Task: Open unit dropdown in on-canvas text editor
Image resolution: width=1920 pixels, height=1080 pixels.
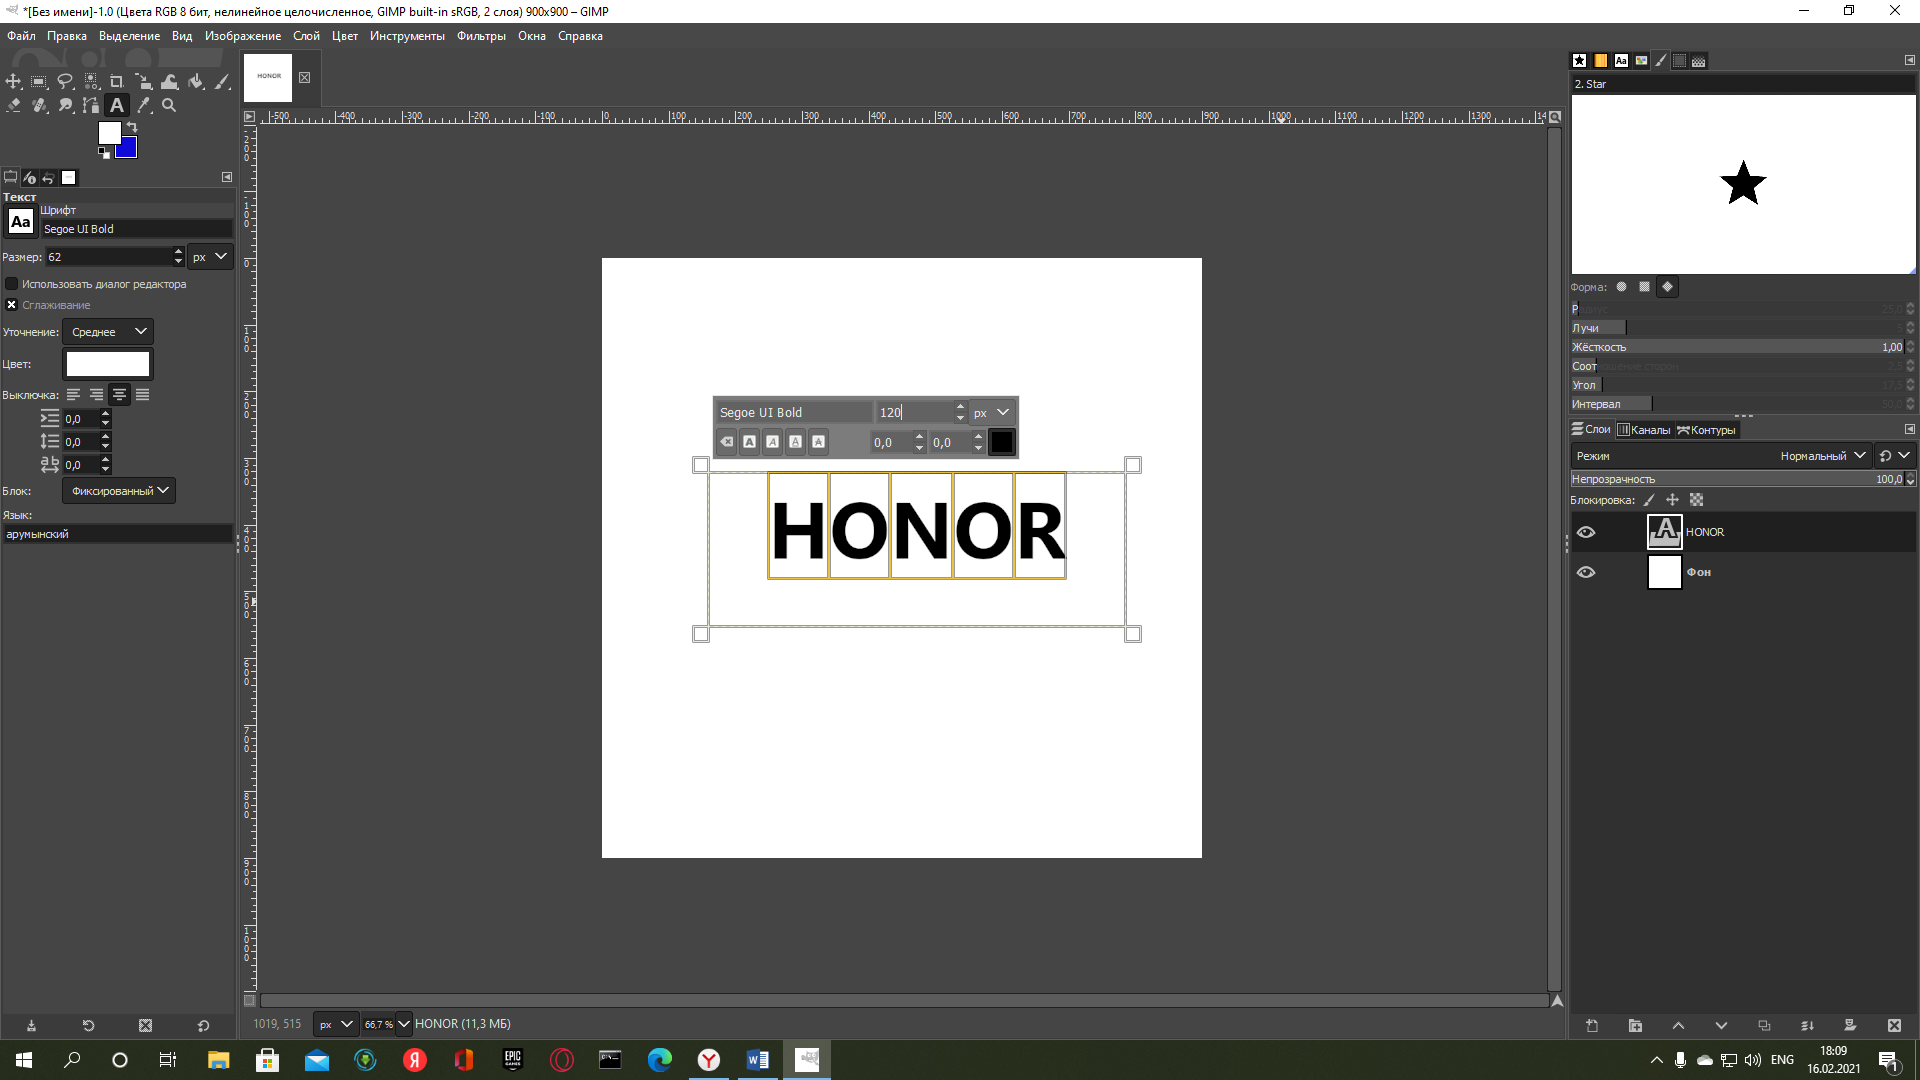Action: [x=992, y=412]
